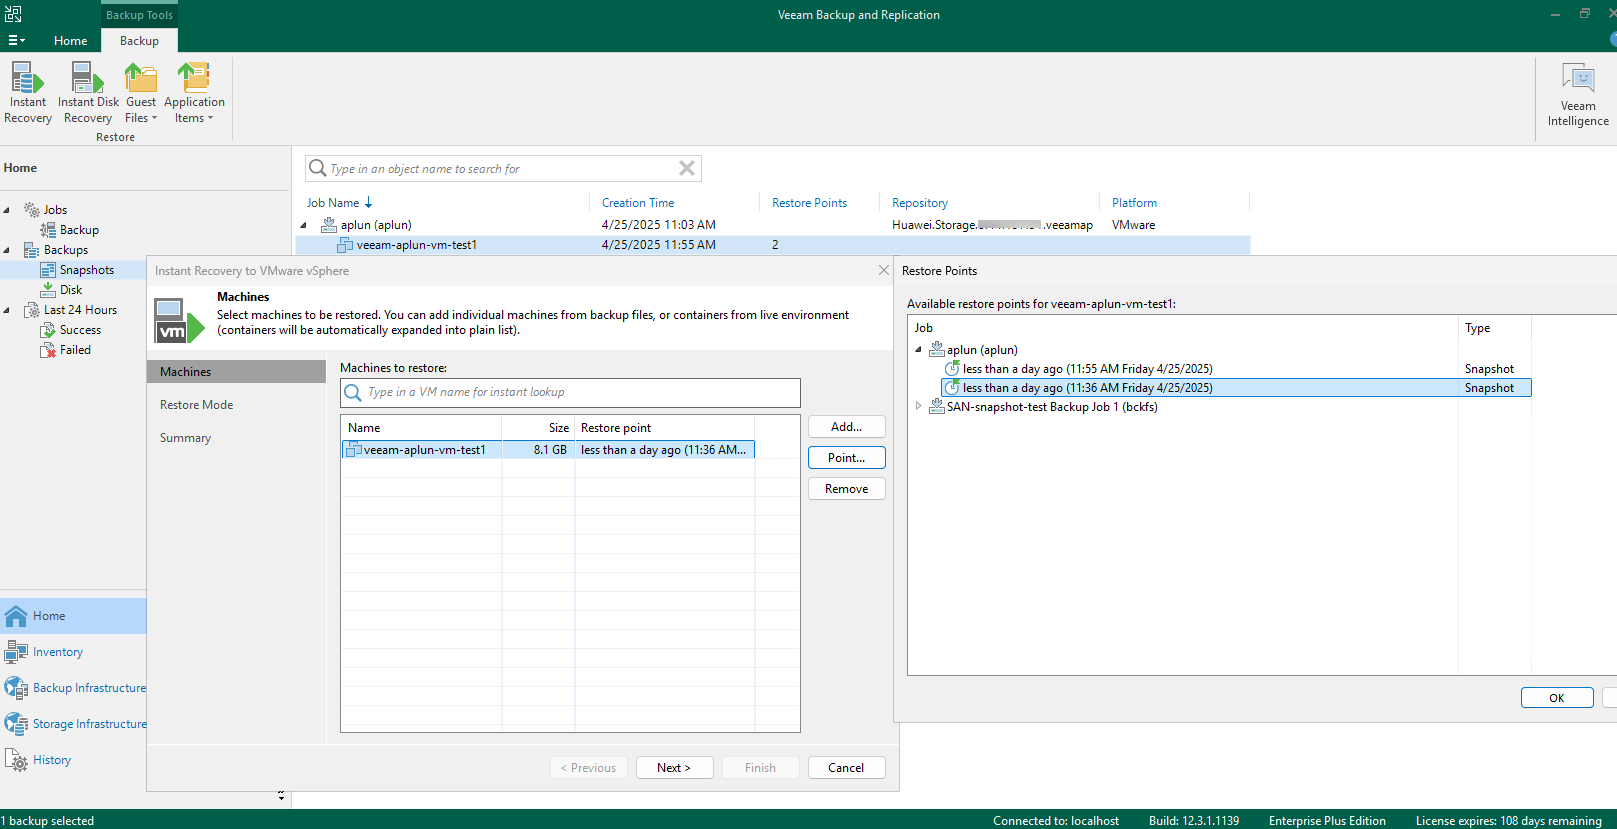Click the aplun job icon in Restore Points tree

(937, 349)
